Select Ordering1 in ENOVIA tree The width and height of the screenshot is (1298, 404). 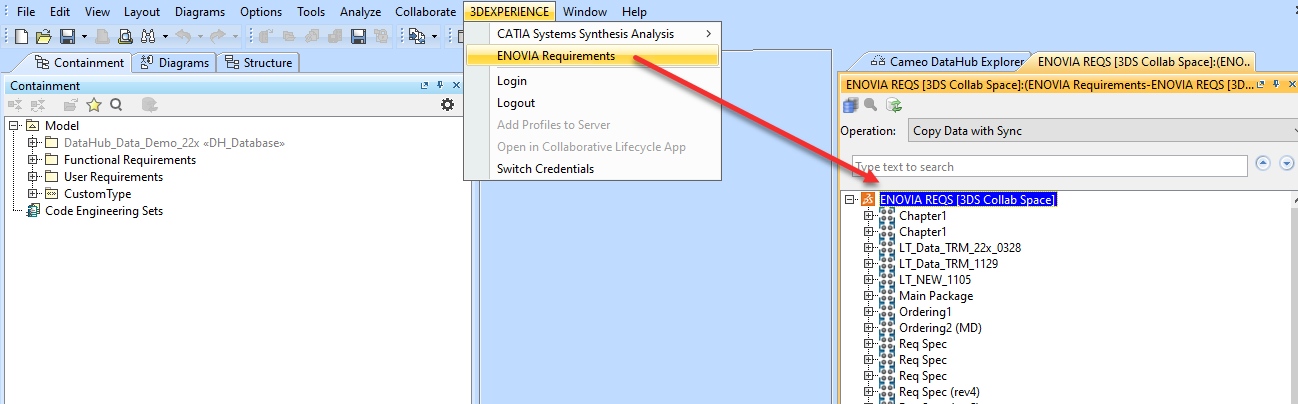click(925, 312)
